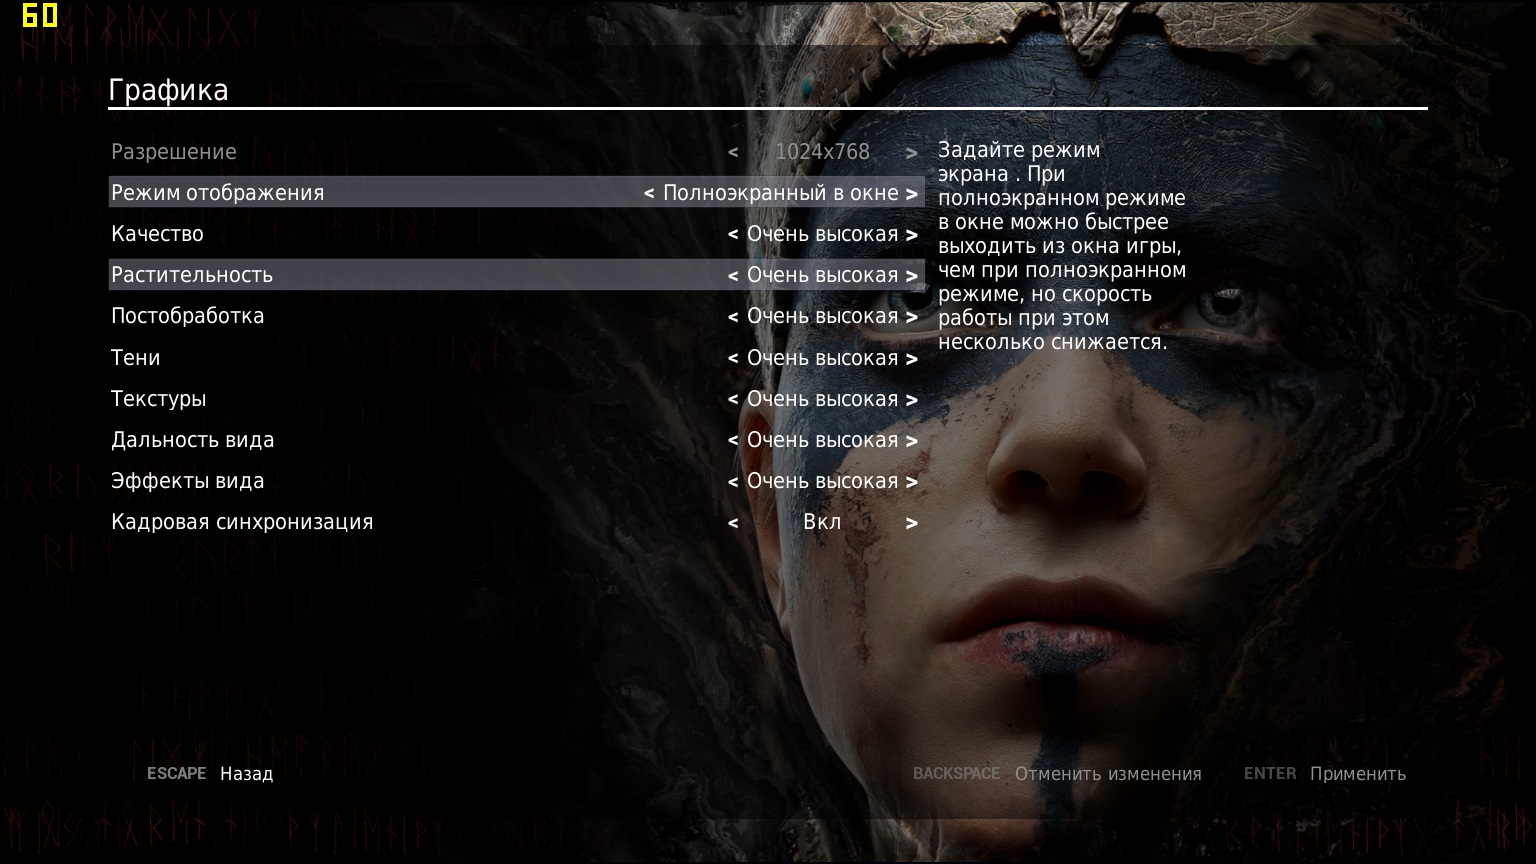Click the Очень высокая value for Дальность вида
The image size is (1536, 864).
(823, 440)
